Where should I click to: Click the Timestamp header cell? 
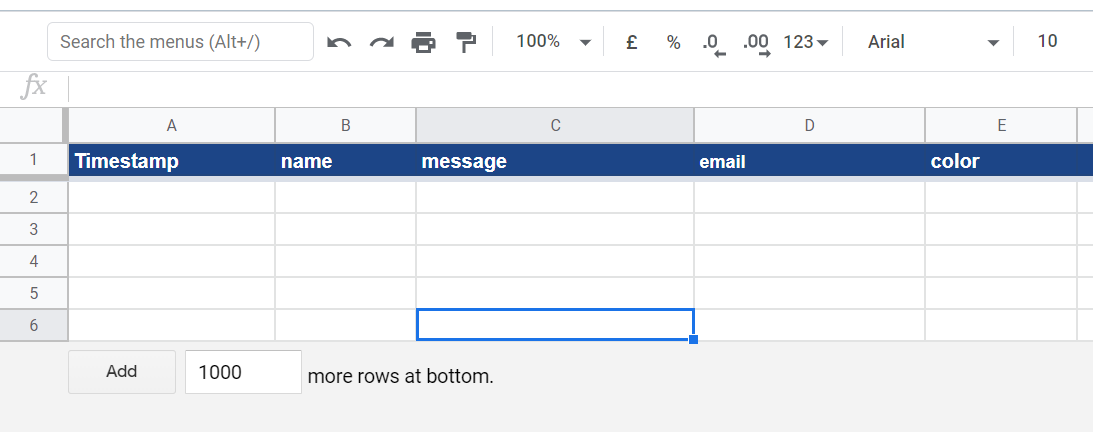[172, 161]
